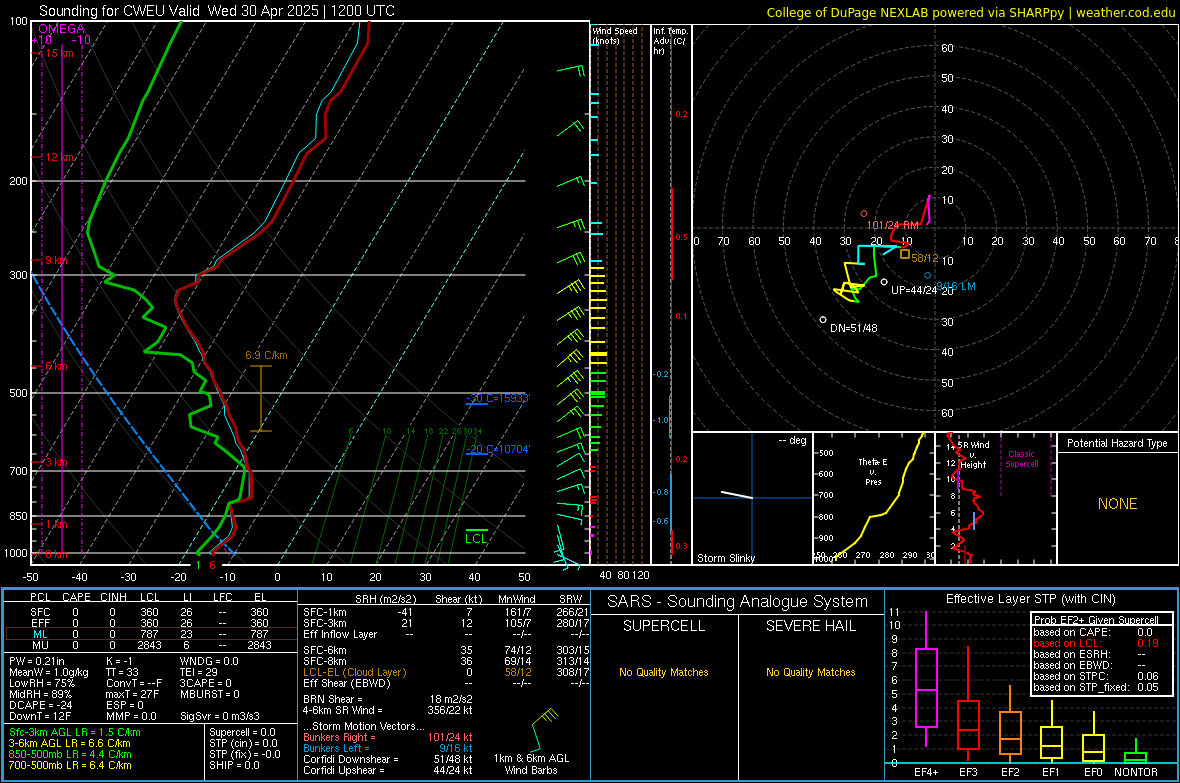Select the SFC parcel row

[x=150, y=612]
